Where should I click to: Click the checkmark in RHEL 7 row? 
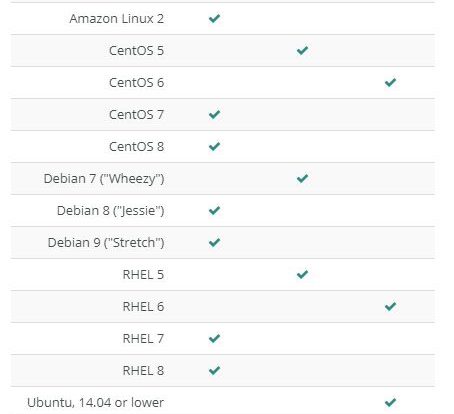pyautogui.click(x=214, y=338)
